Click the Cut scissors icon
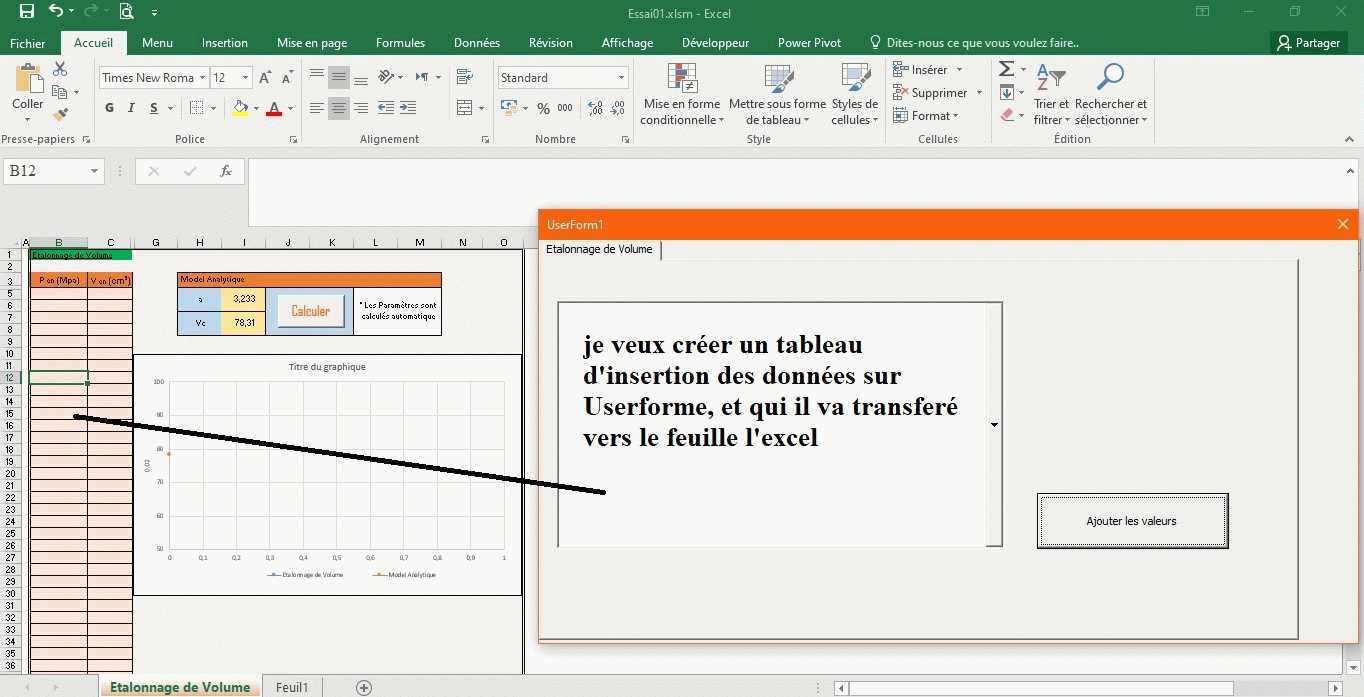Screen dimensions: 1364x697 click(60, 69)
